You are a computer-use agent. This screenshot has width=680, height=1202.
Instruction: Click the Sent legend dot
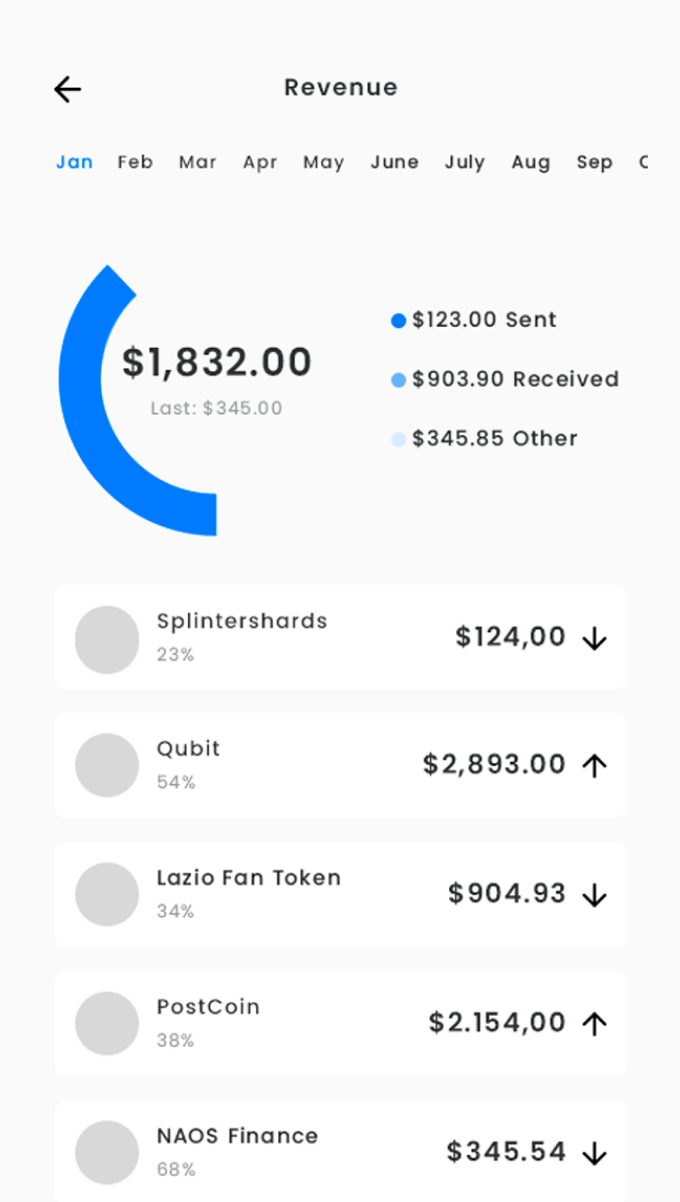[x=398, y=321]
